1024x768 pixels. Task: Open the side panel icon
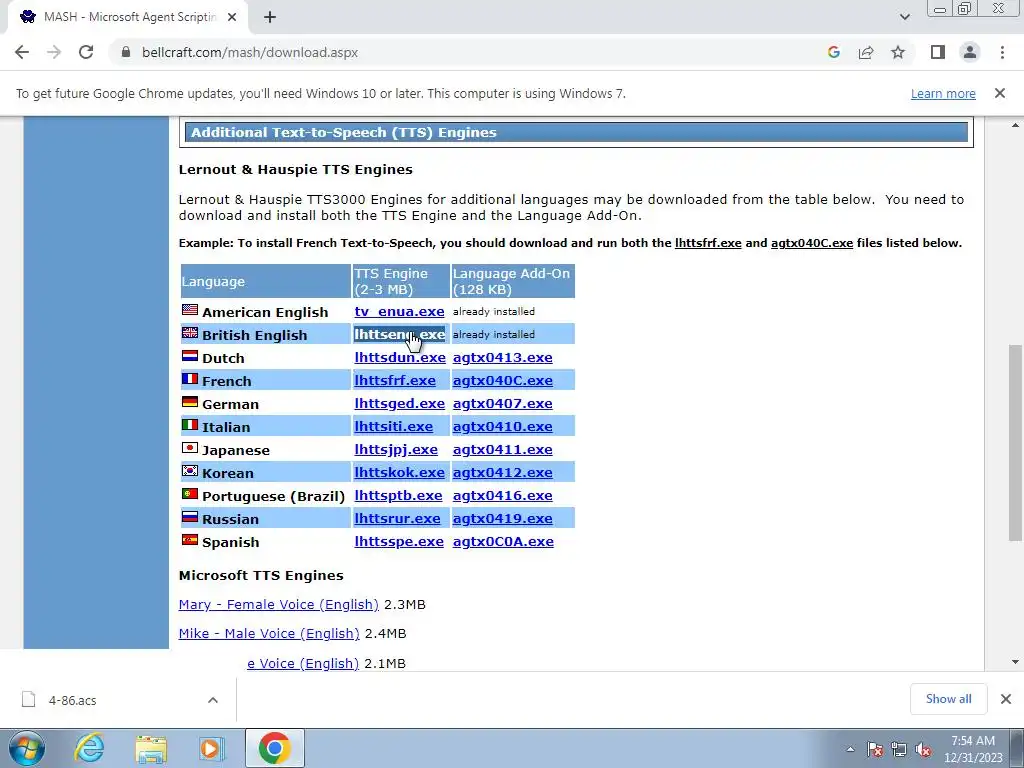click(938, 52)
